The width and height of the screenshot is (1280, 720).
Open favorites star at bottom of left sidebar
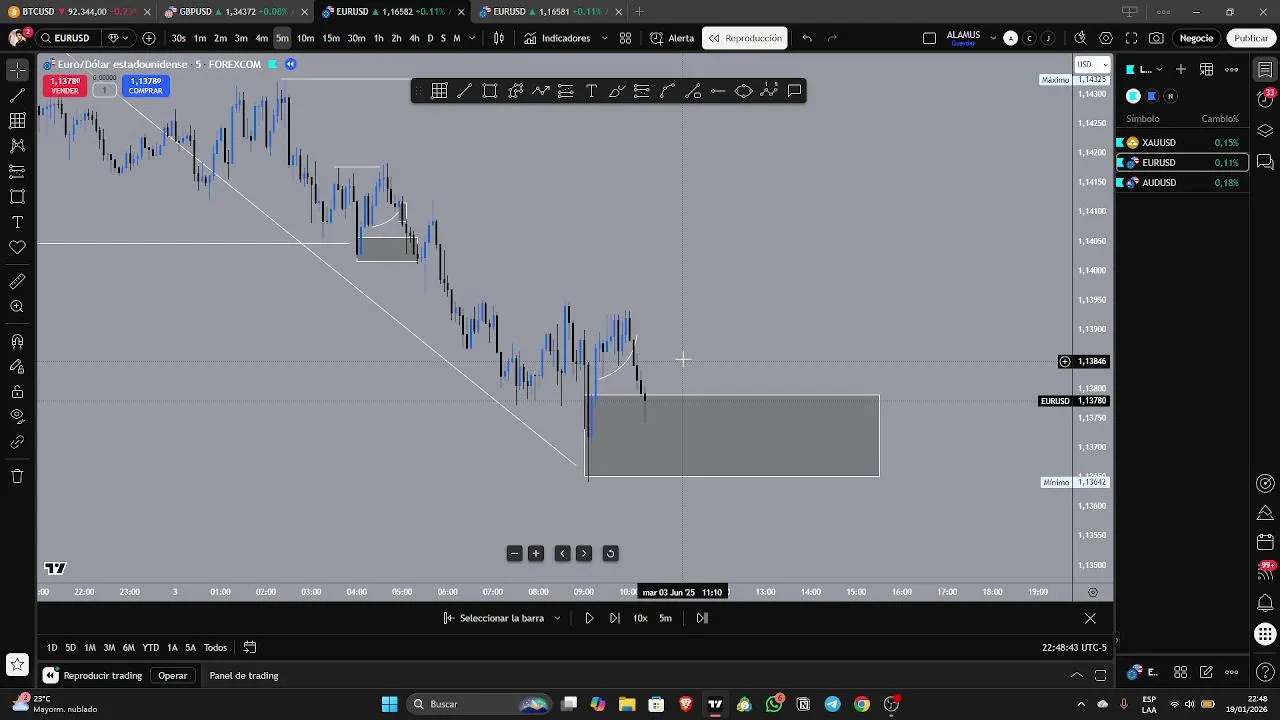point(17,664)
